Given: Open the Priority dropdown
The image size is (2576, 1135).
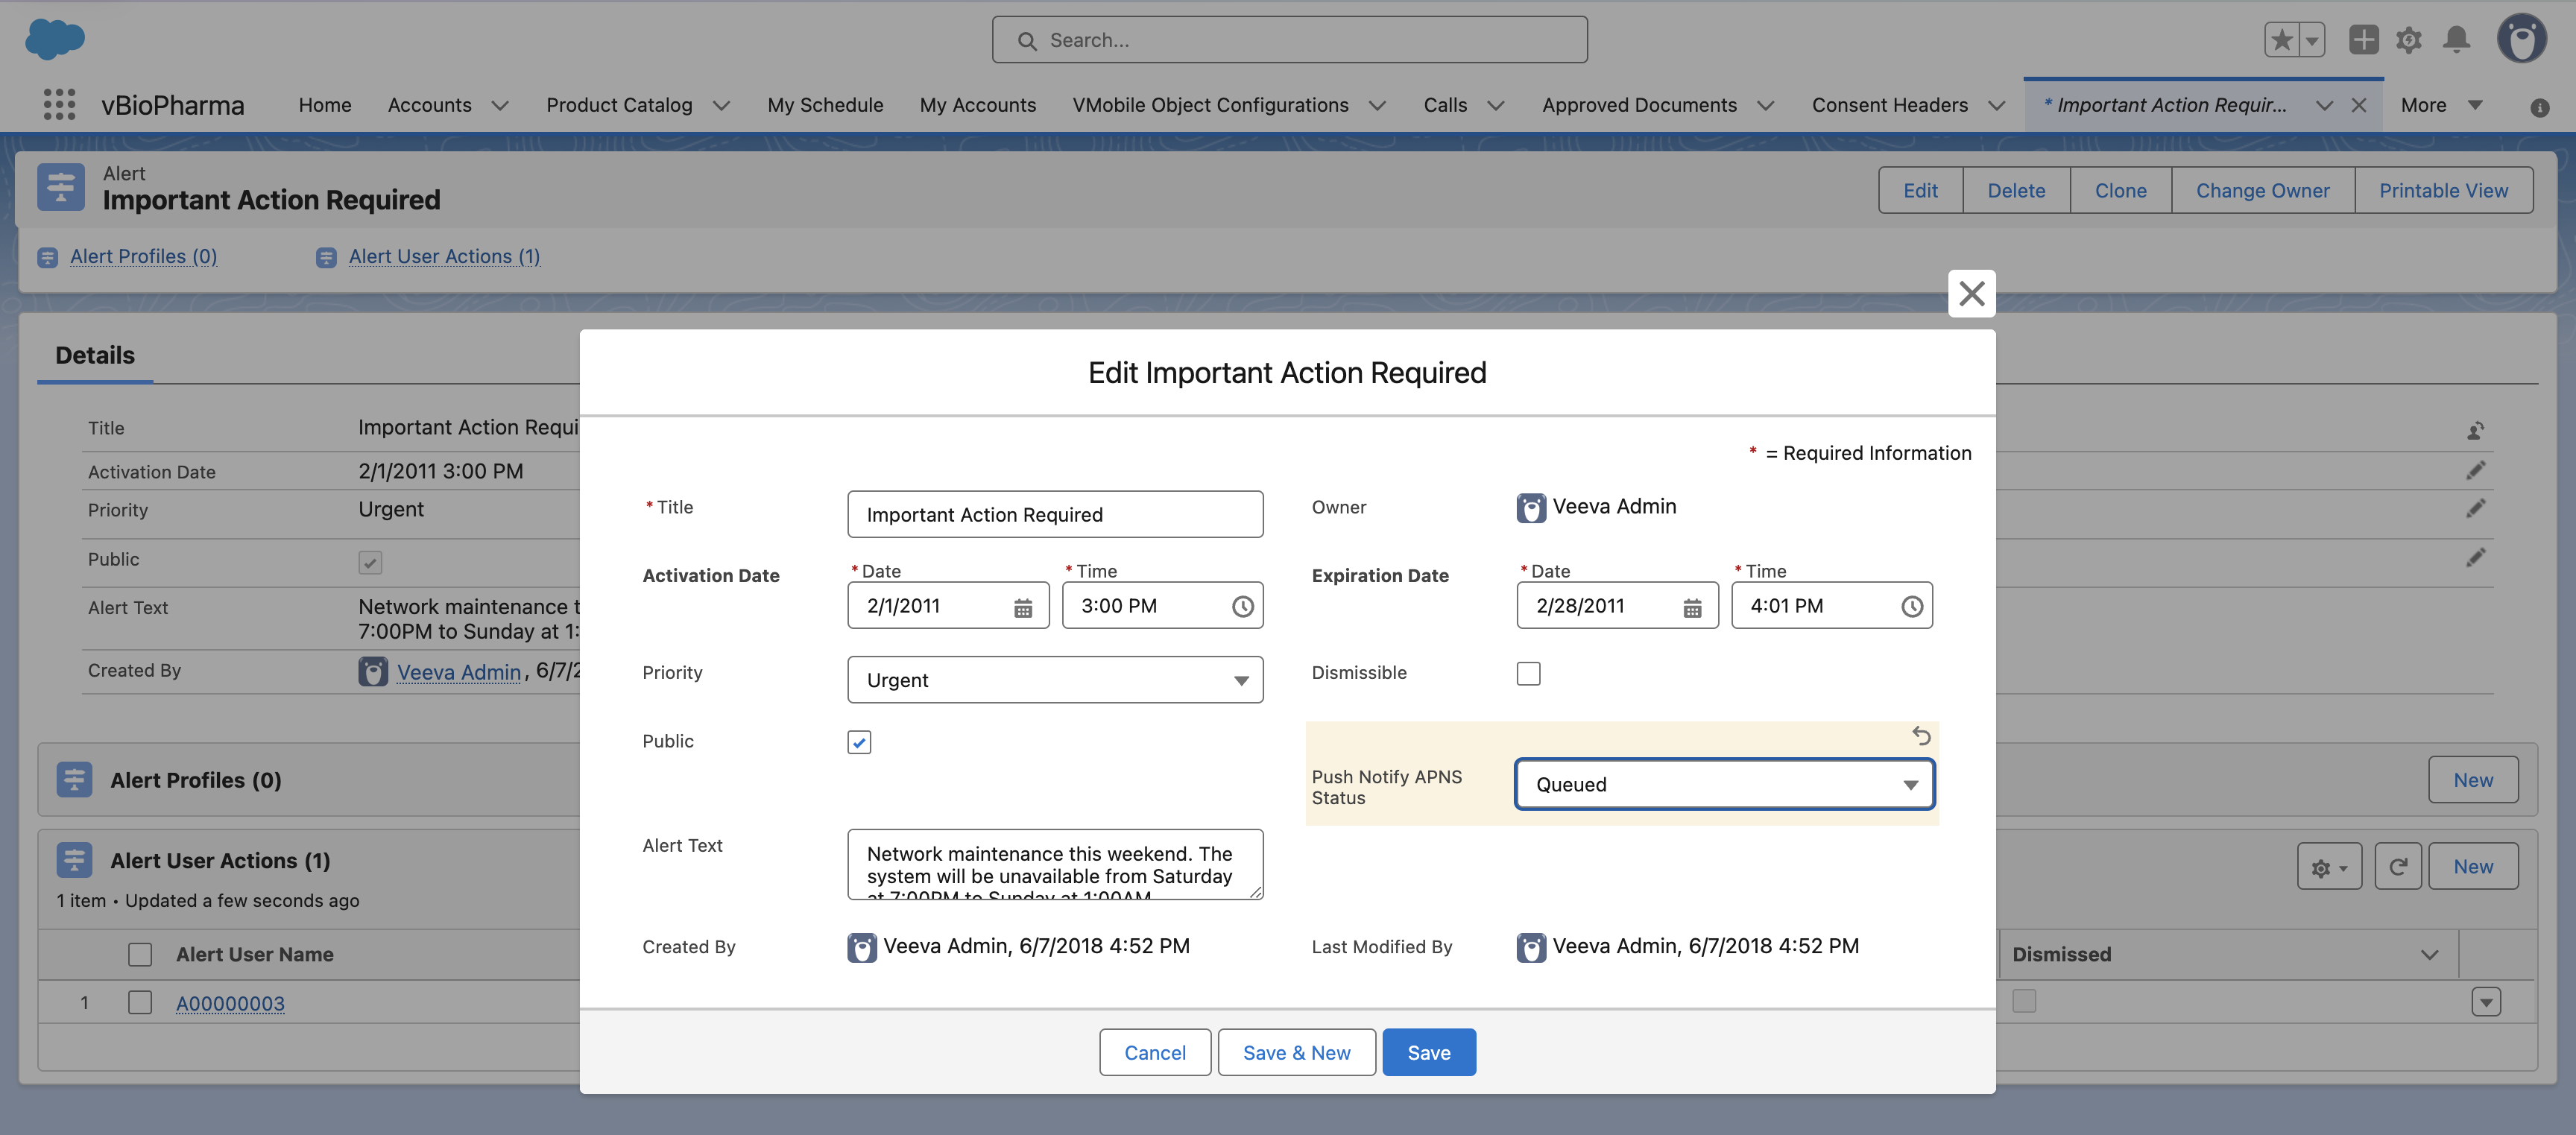Looking at the screenshot, I should pyautogui.click(x=1054, y=680).
